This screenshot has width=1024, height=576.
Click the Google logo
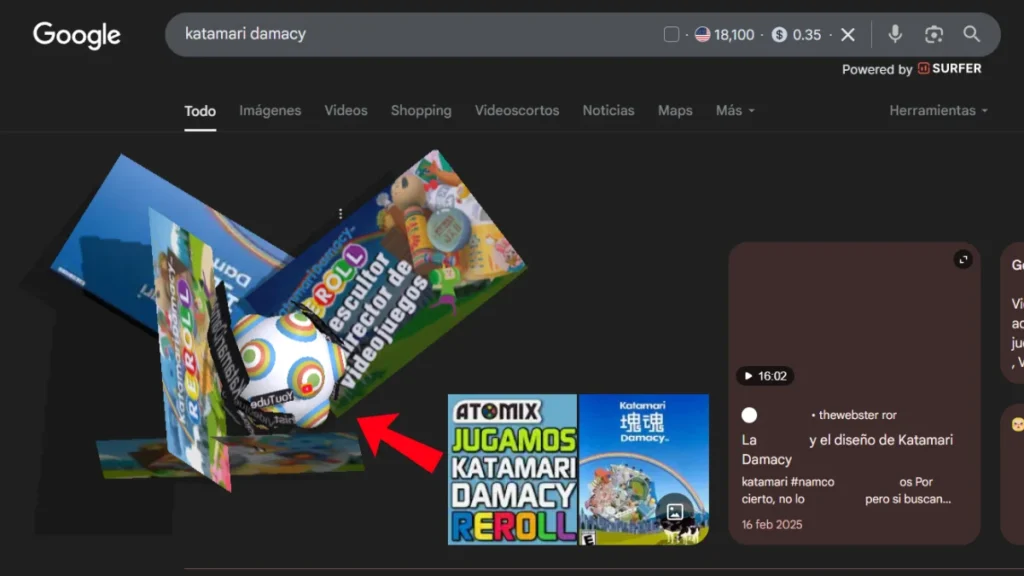pos(76,35)
